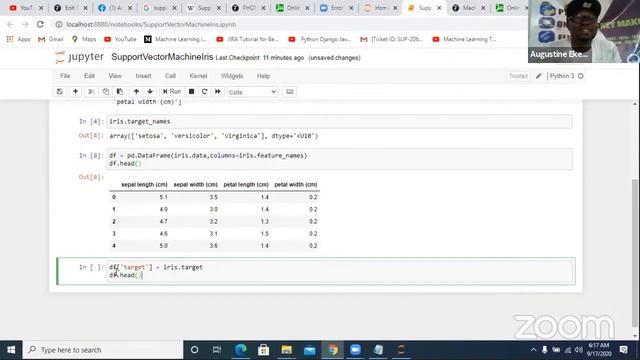Open the Cell menu
640x360 pixels.
(x=170, y=76)
